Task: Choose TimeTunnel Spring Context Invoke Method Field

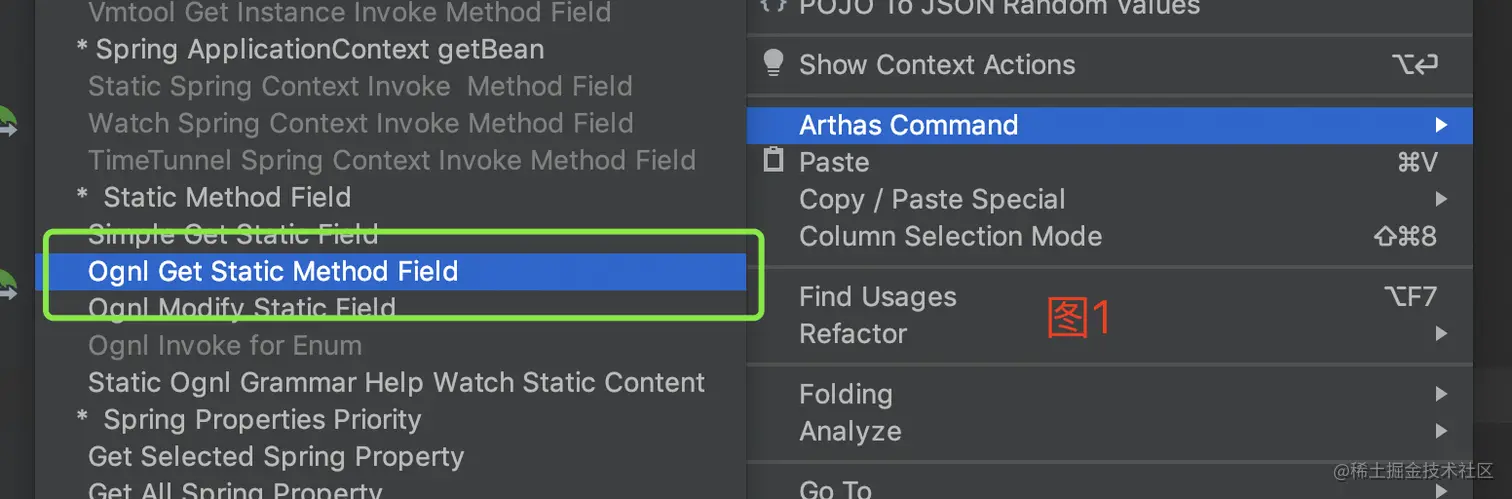Action: [x=391, y=160]
